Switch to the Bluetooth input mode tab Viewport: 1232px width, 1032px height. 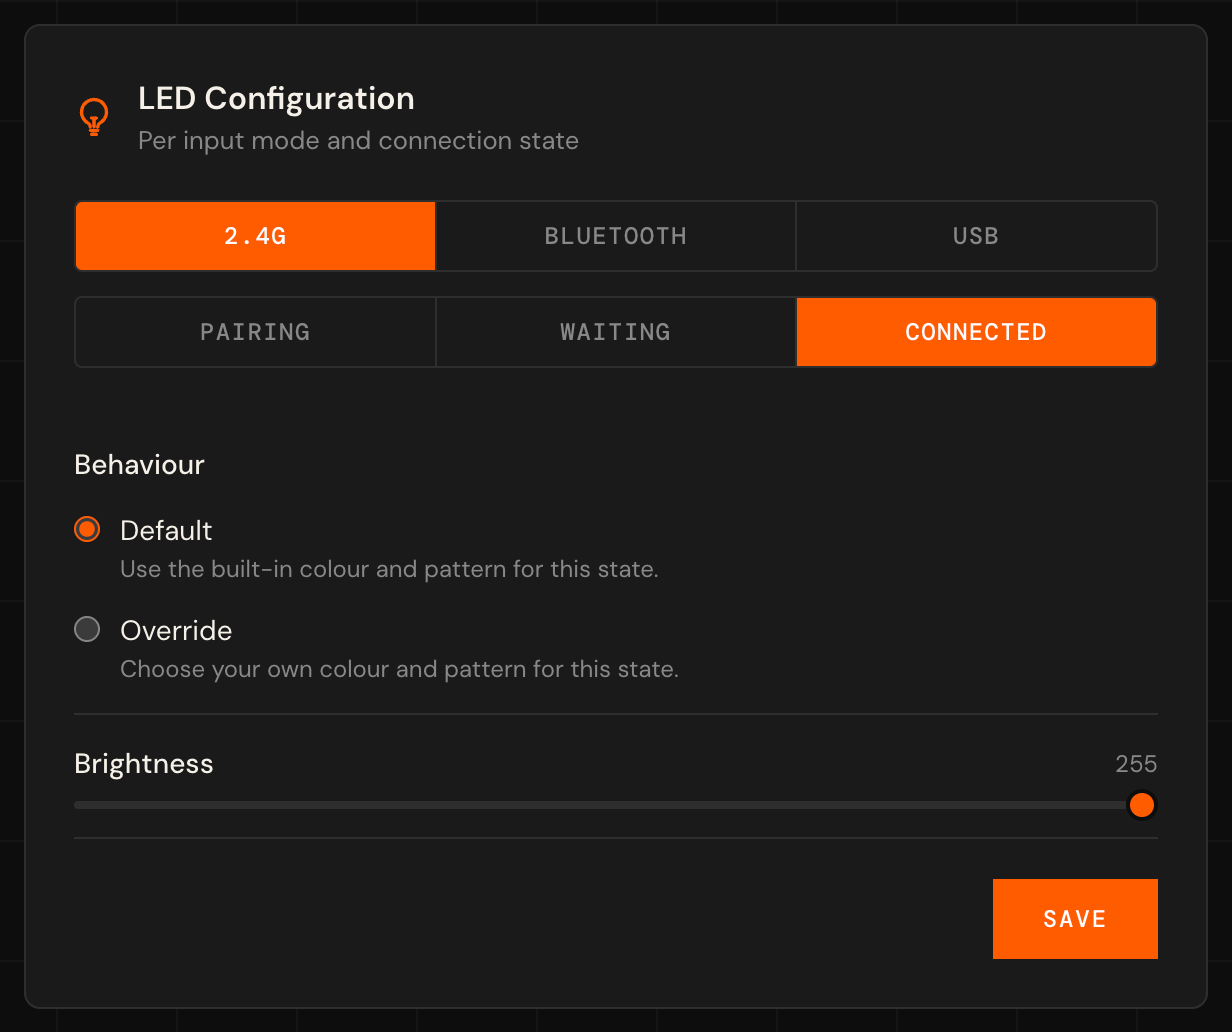click(616, 236)
